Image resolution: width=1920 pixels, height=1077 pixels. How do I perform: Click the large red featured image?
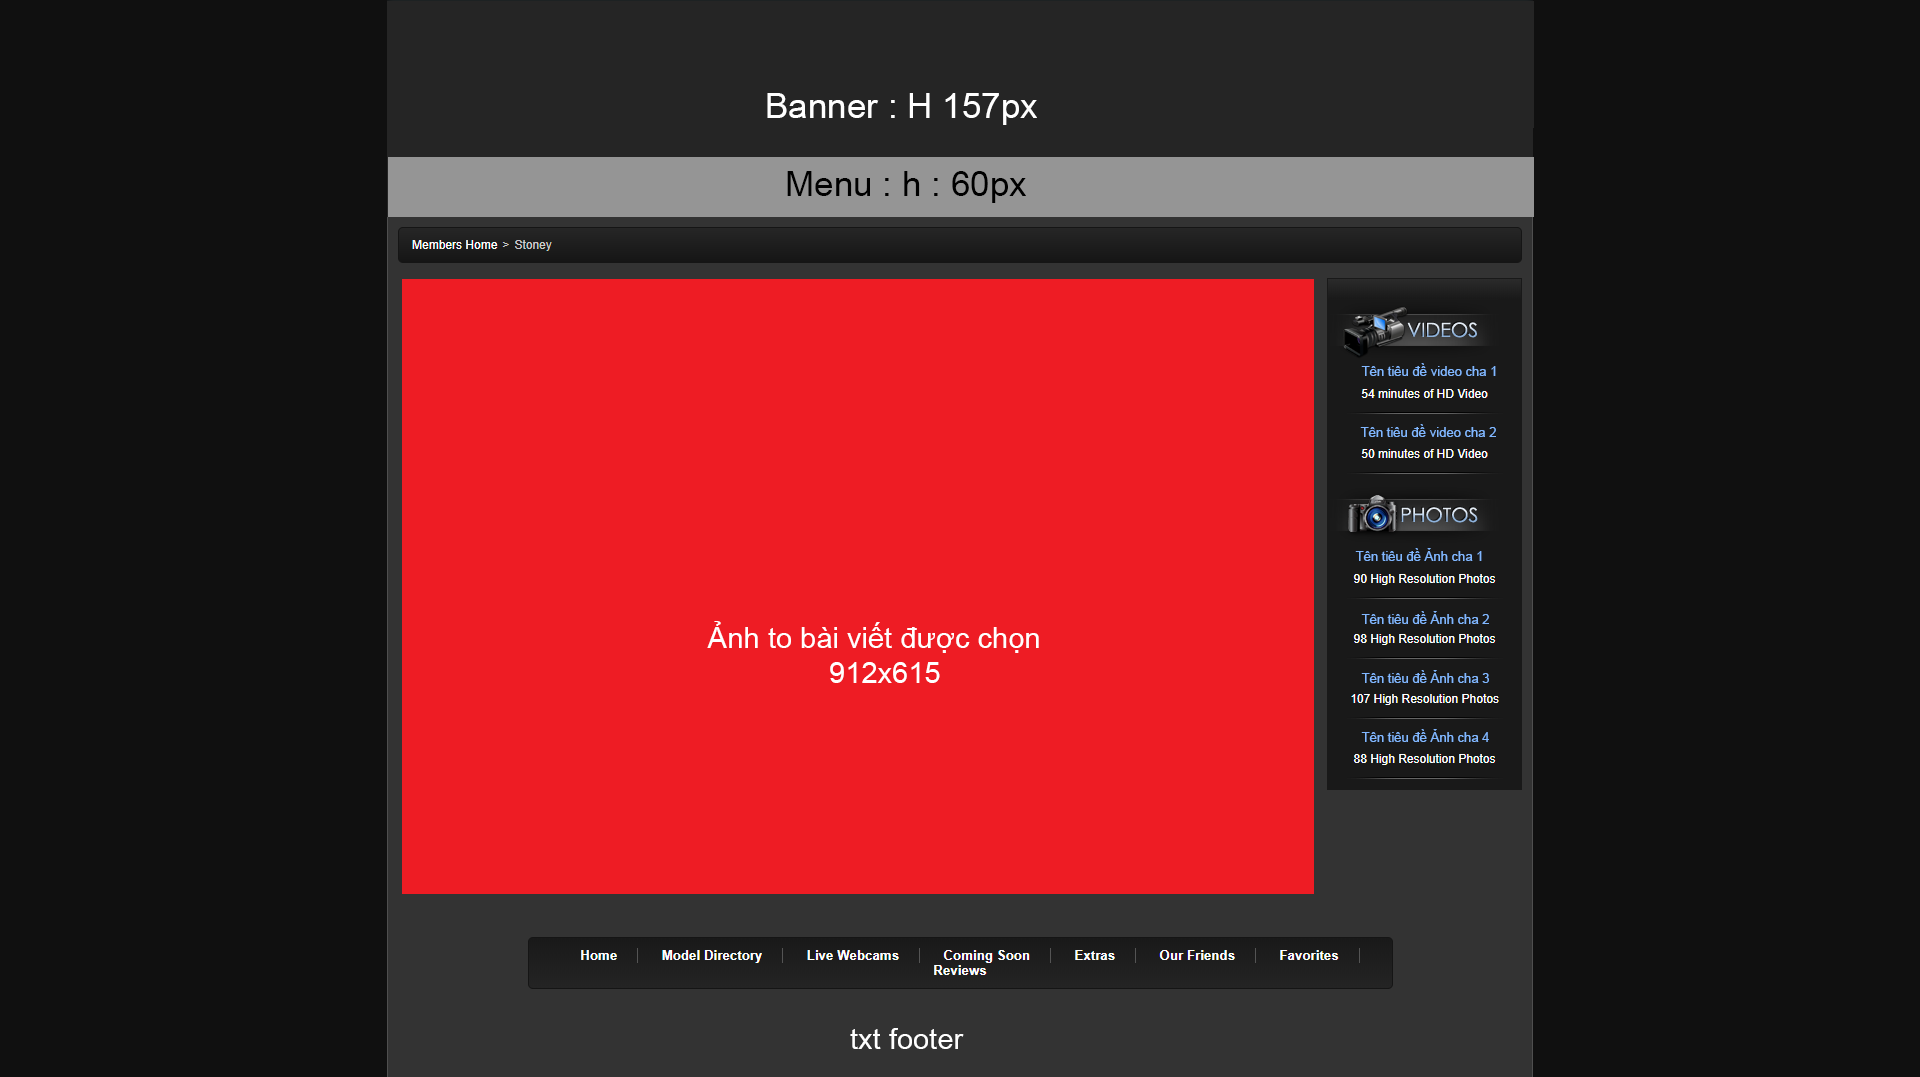pyautogui.click(x=858, y=586)
